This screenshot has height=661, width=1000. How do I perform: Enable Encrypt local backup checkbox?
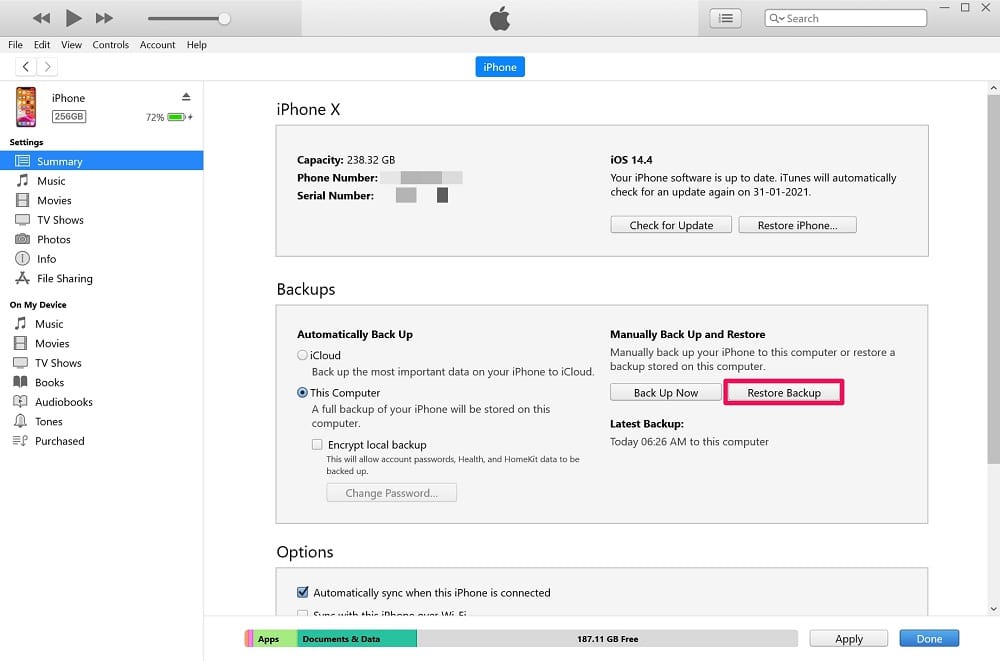pyautogui.click(x=317, y=444)
